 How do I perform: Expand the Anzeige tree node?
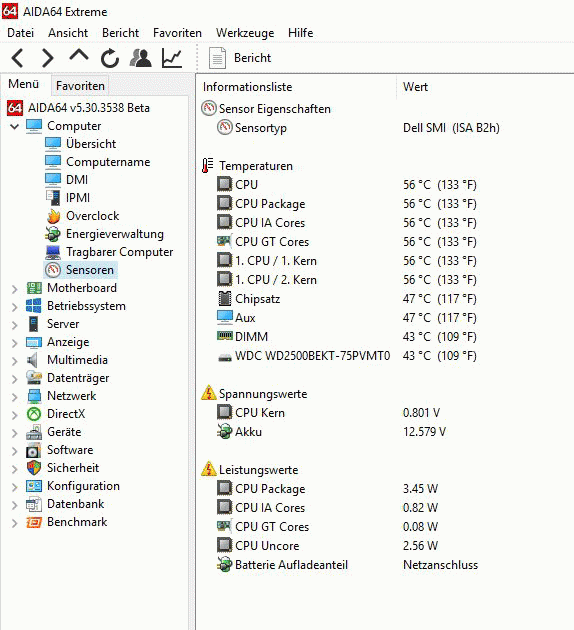(14, 343)
